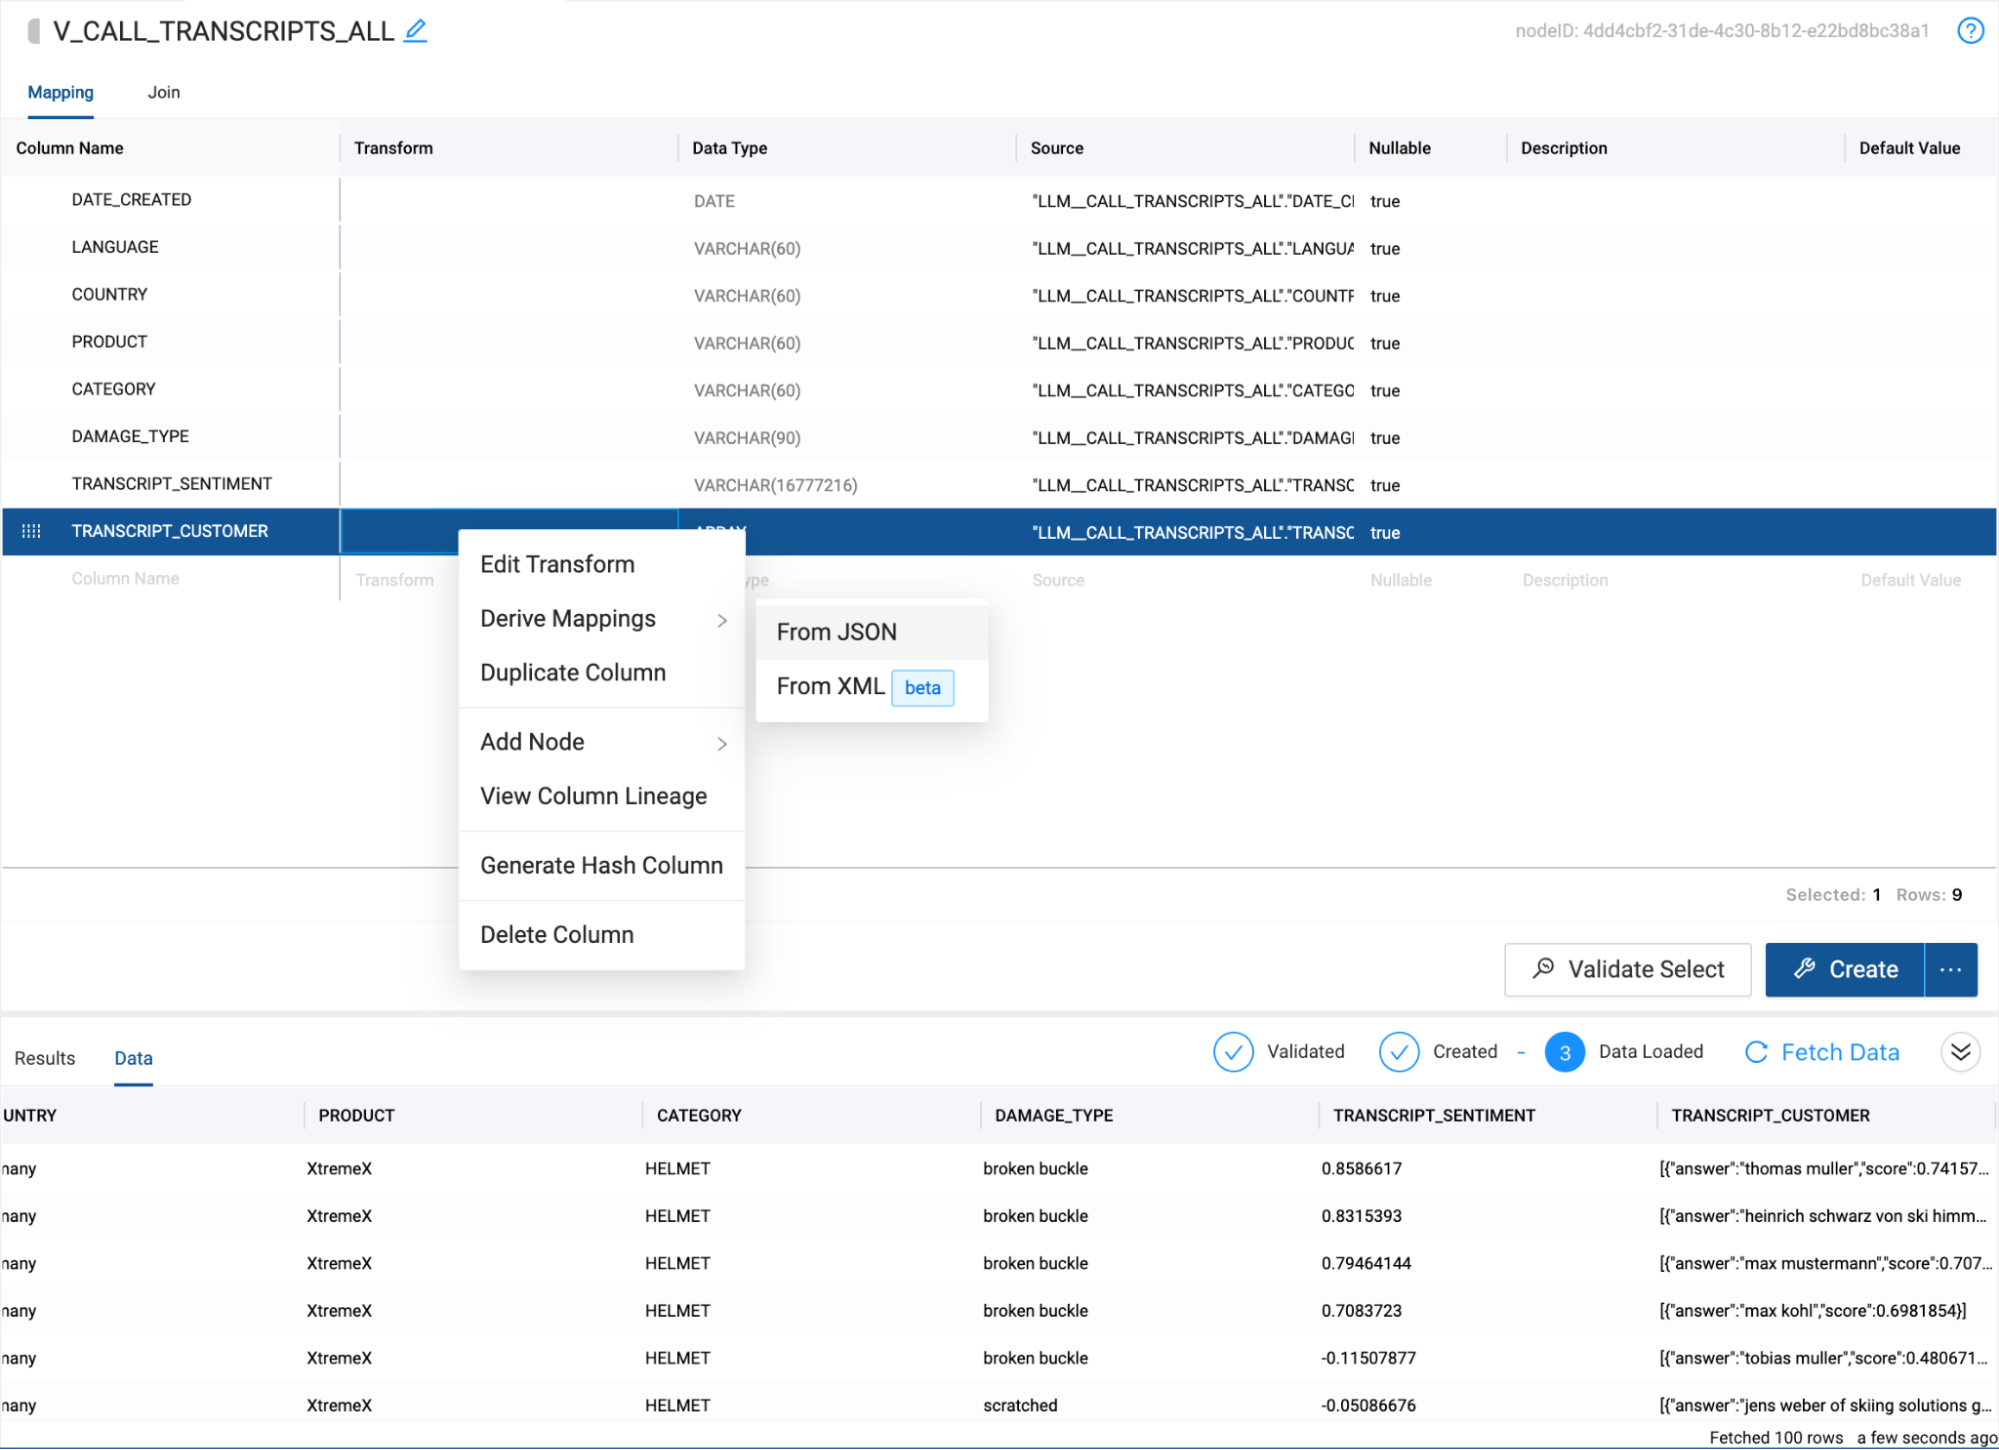Select the COUNTRY column row

(x=998, y=296)
